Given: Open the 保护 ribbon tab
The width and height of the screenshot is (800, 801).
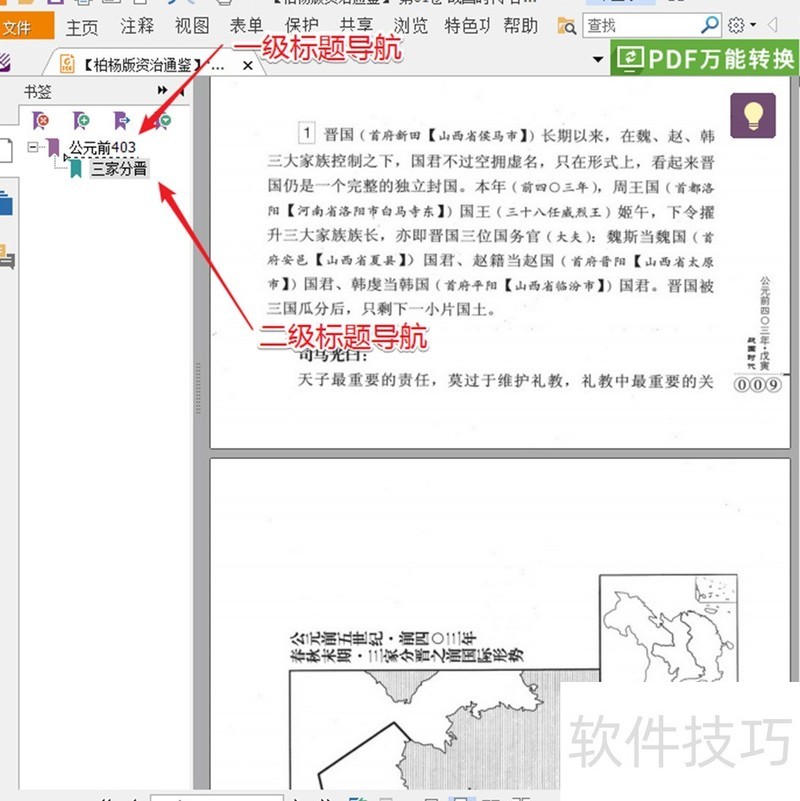Looking at the screenshot, I should pos(301,26).
